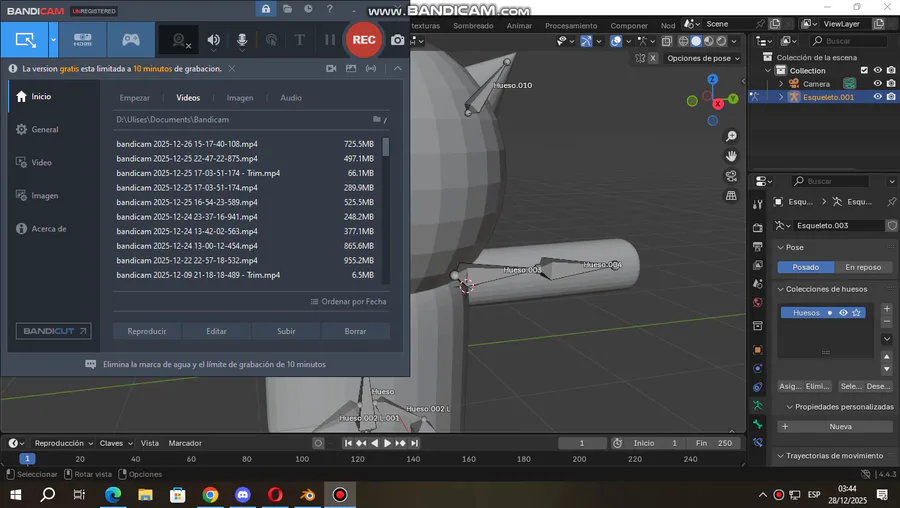Click the zoom magnifier in Blender viewport
This screenshot has height=508, width=900.
point(731,136)
